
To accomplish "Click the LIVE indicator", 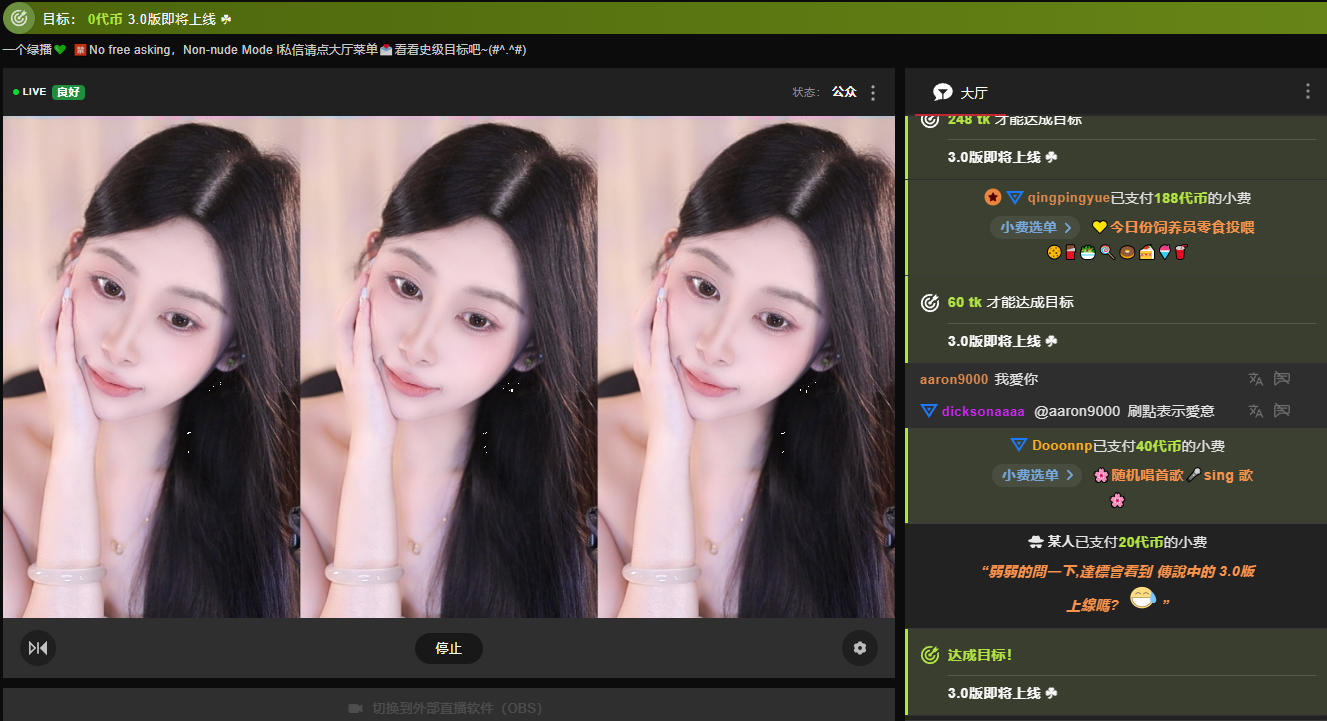I will point(30,92).
